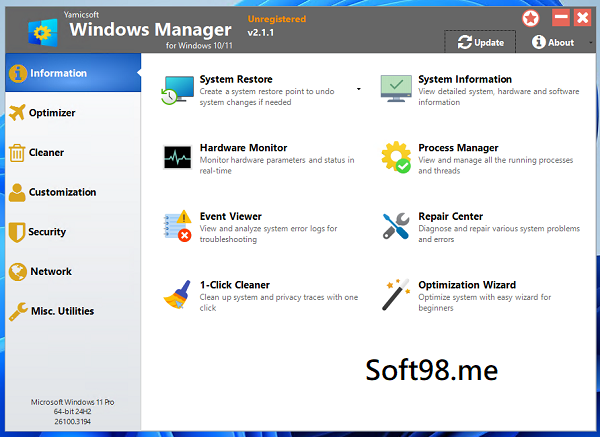This screenshot has width=600, height=437.
Task: Click the About info icon
Action: tap(538, 42)
